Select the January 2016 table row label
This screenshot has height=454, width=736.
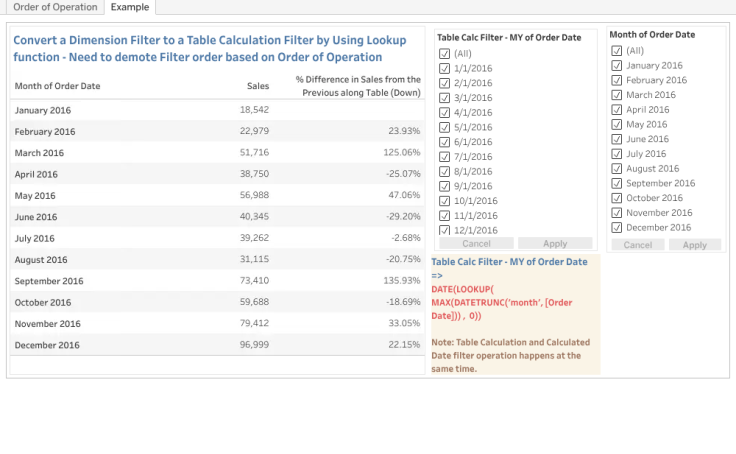click(x=43, y=110)
